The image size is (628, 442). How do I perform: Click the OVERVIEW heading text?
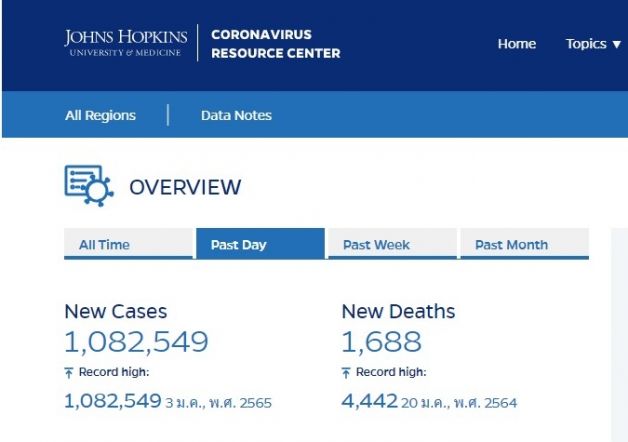point(185,187)
